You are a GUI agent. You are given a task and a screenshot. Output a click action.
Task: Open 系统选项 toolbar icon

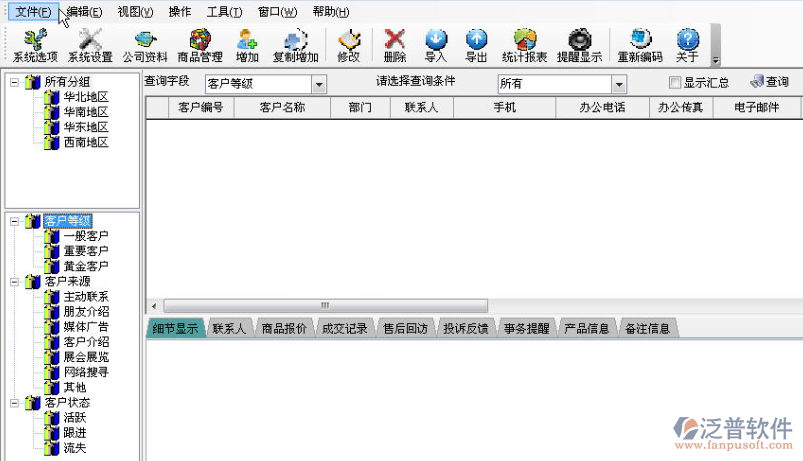pos(35,45)
